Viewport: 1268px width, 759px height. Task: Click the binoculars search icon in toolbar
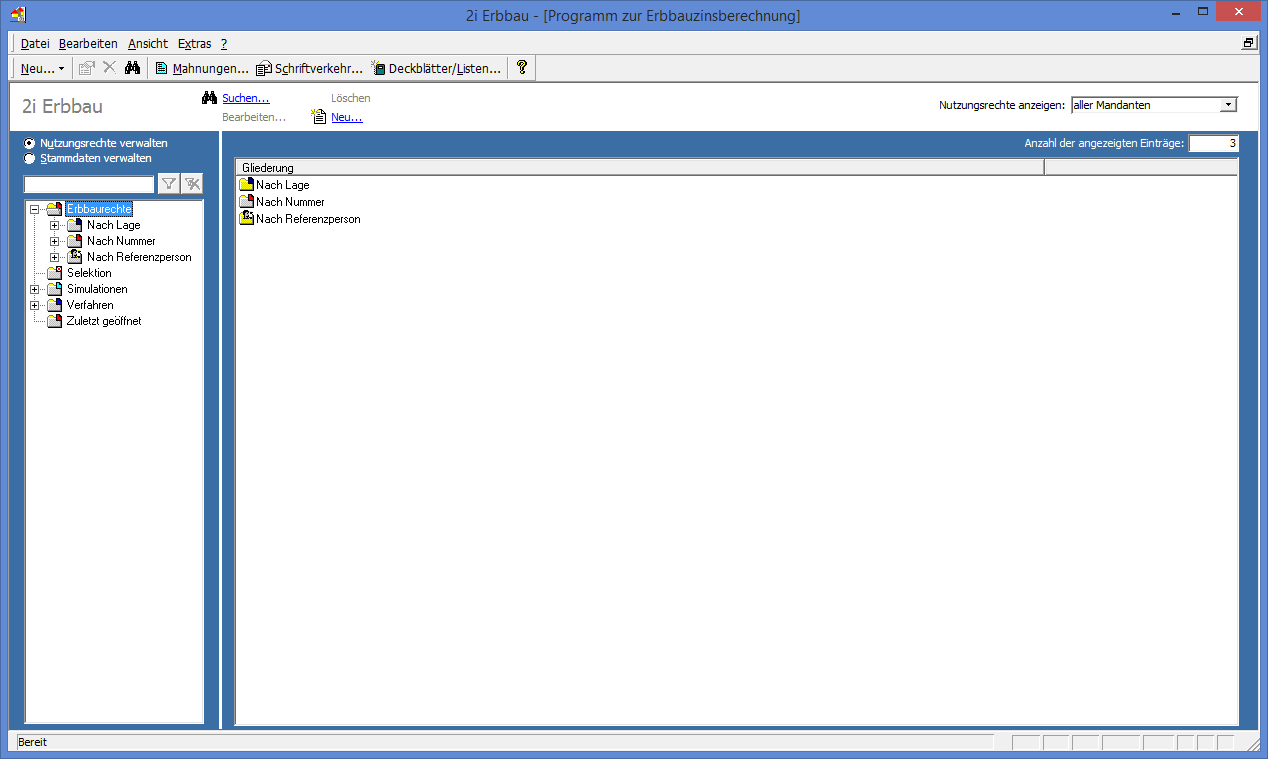pos(132,68)
